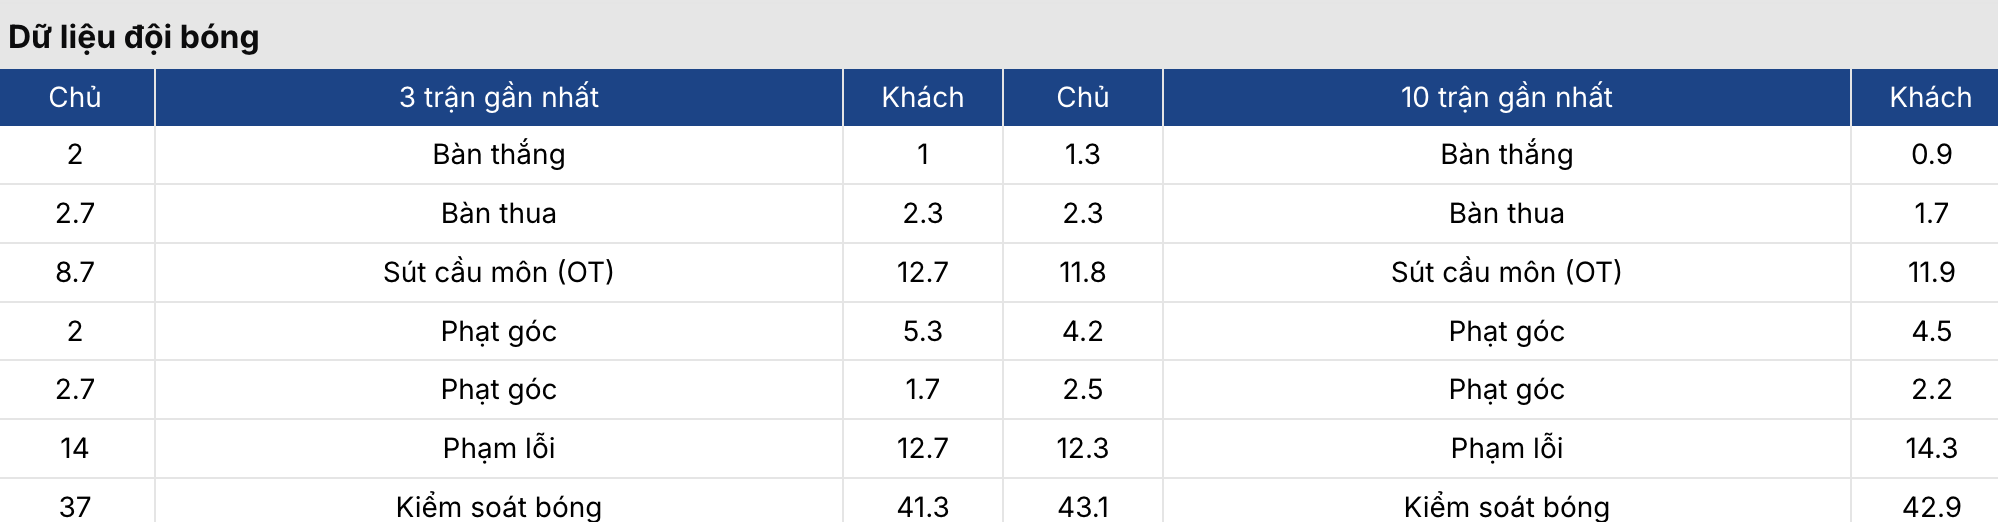
Task: Click the home fouls value 14
Action: click(x=75, y=448)
